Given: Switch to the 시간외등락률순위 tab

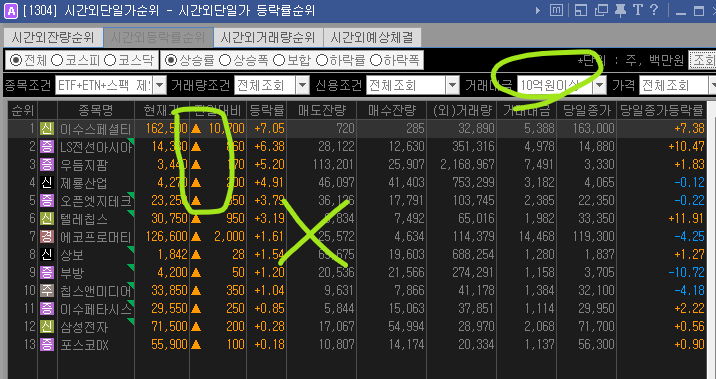Looking at the screenshot, I should click(158, 37).
